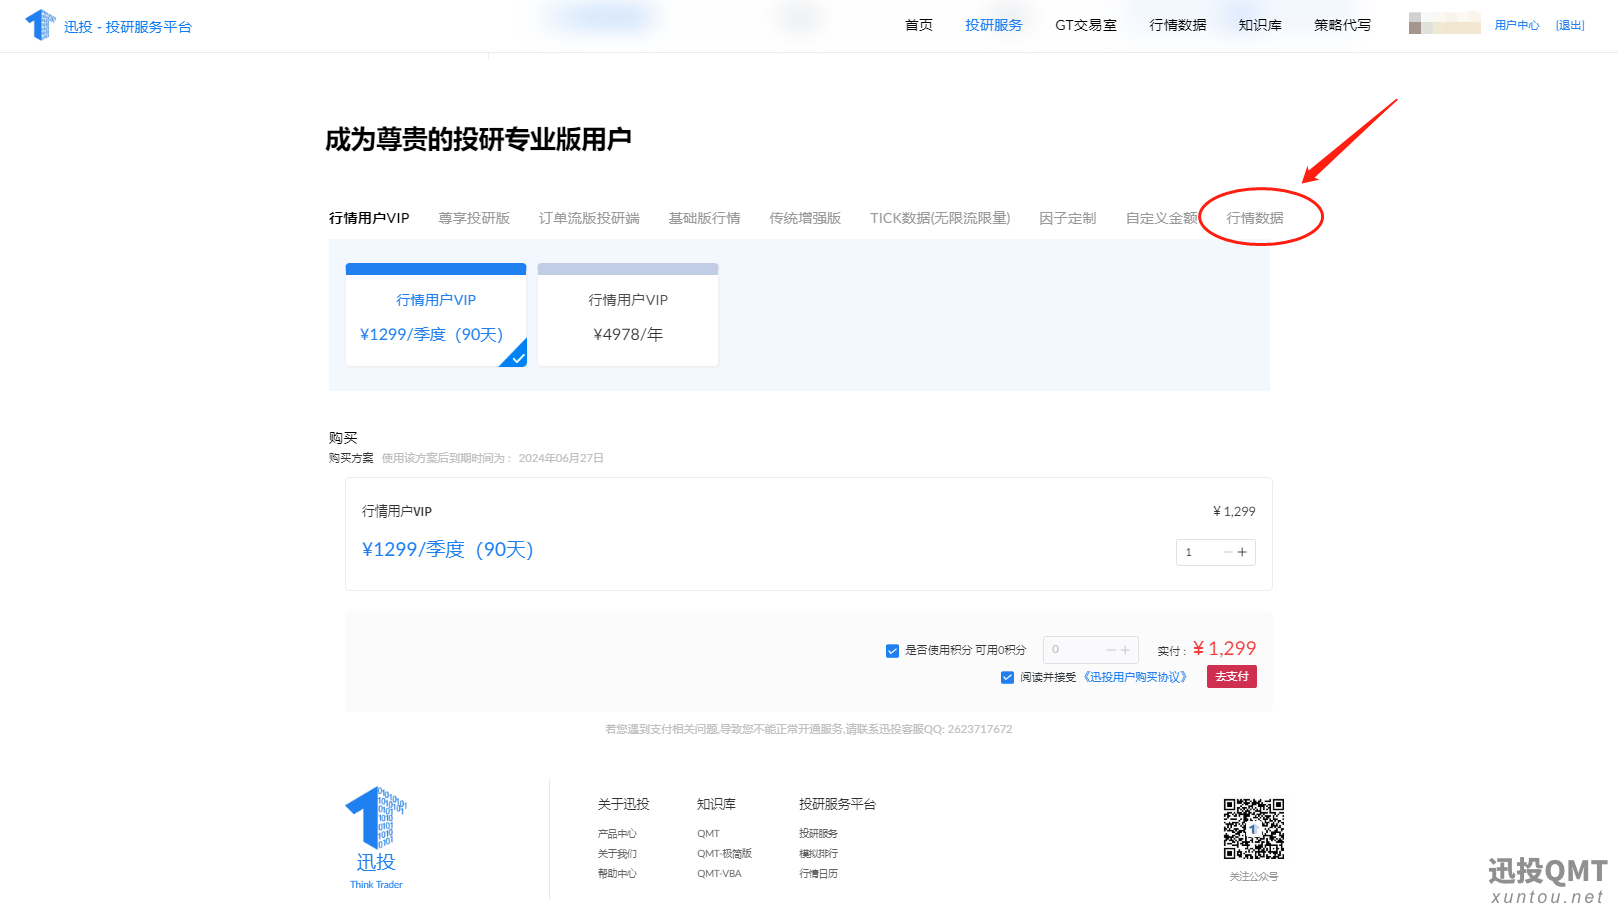Open footer link QMT

point(708,834)
